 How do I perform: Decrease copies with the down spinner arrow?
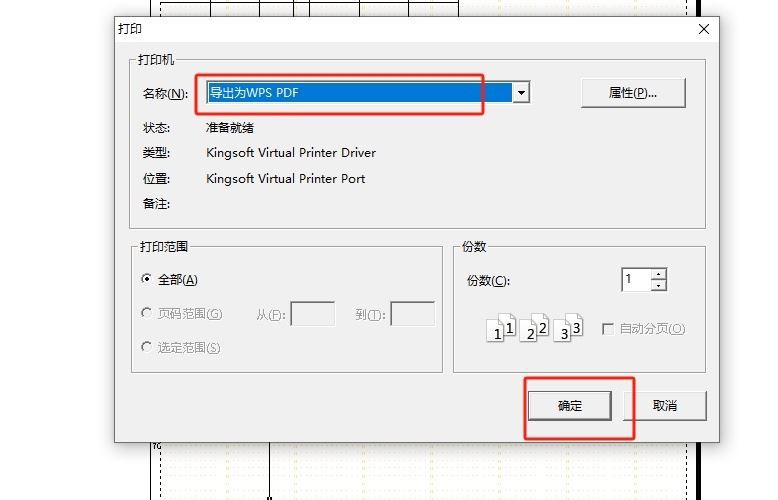point(659,286)
